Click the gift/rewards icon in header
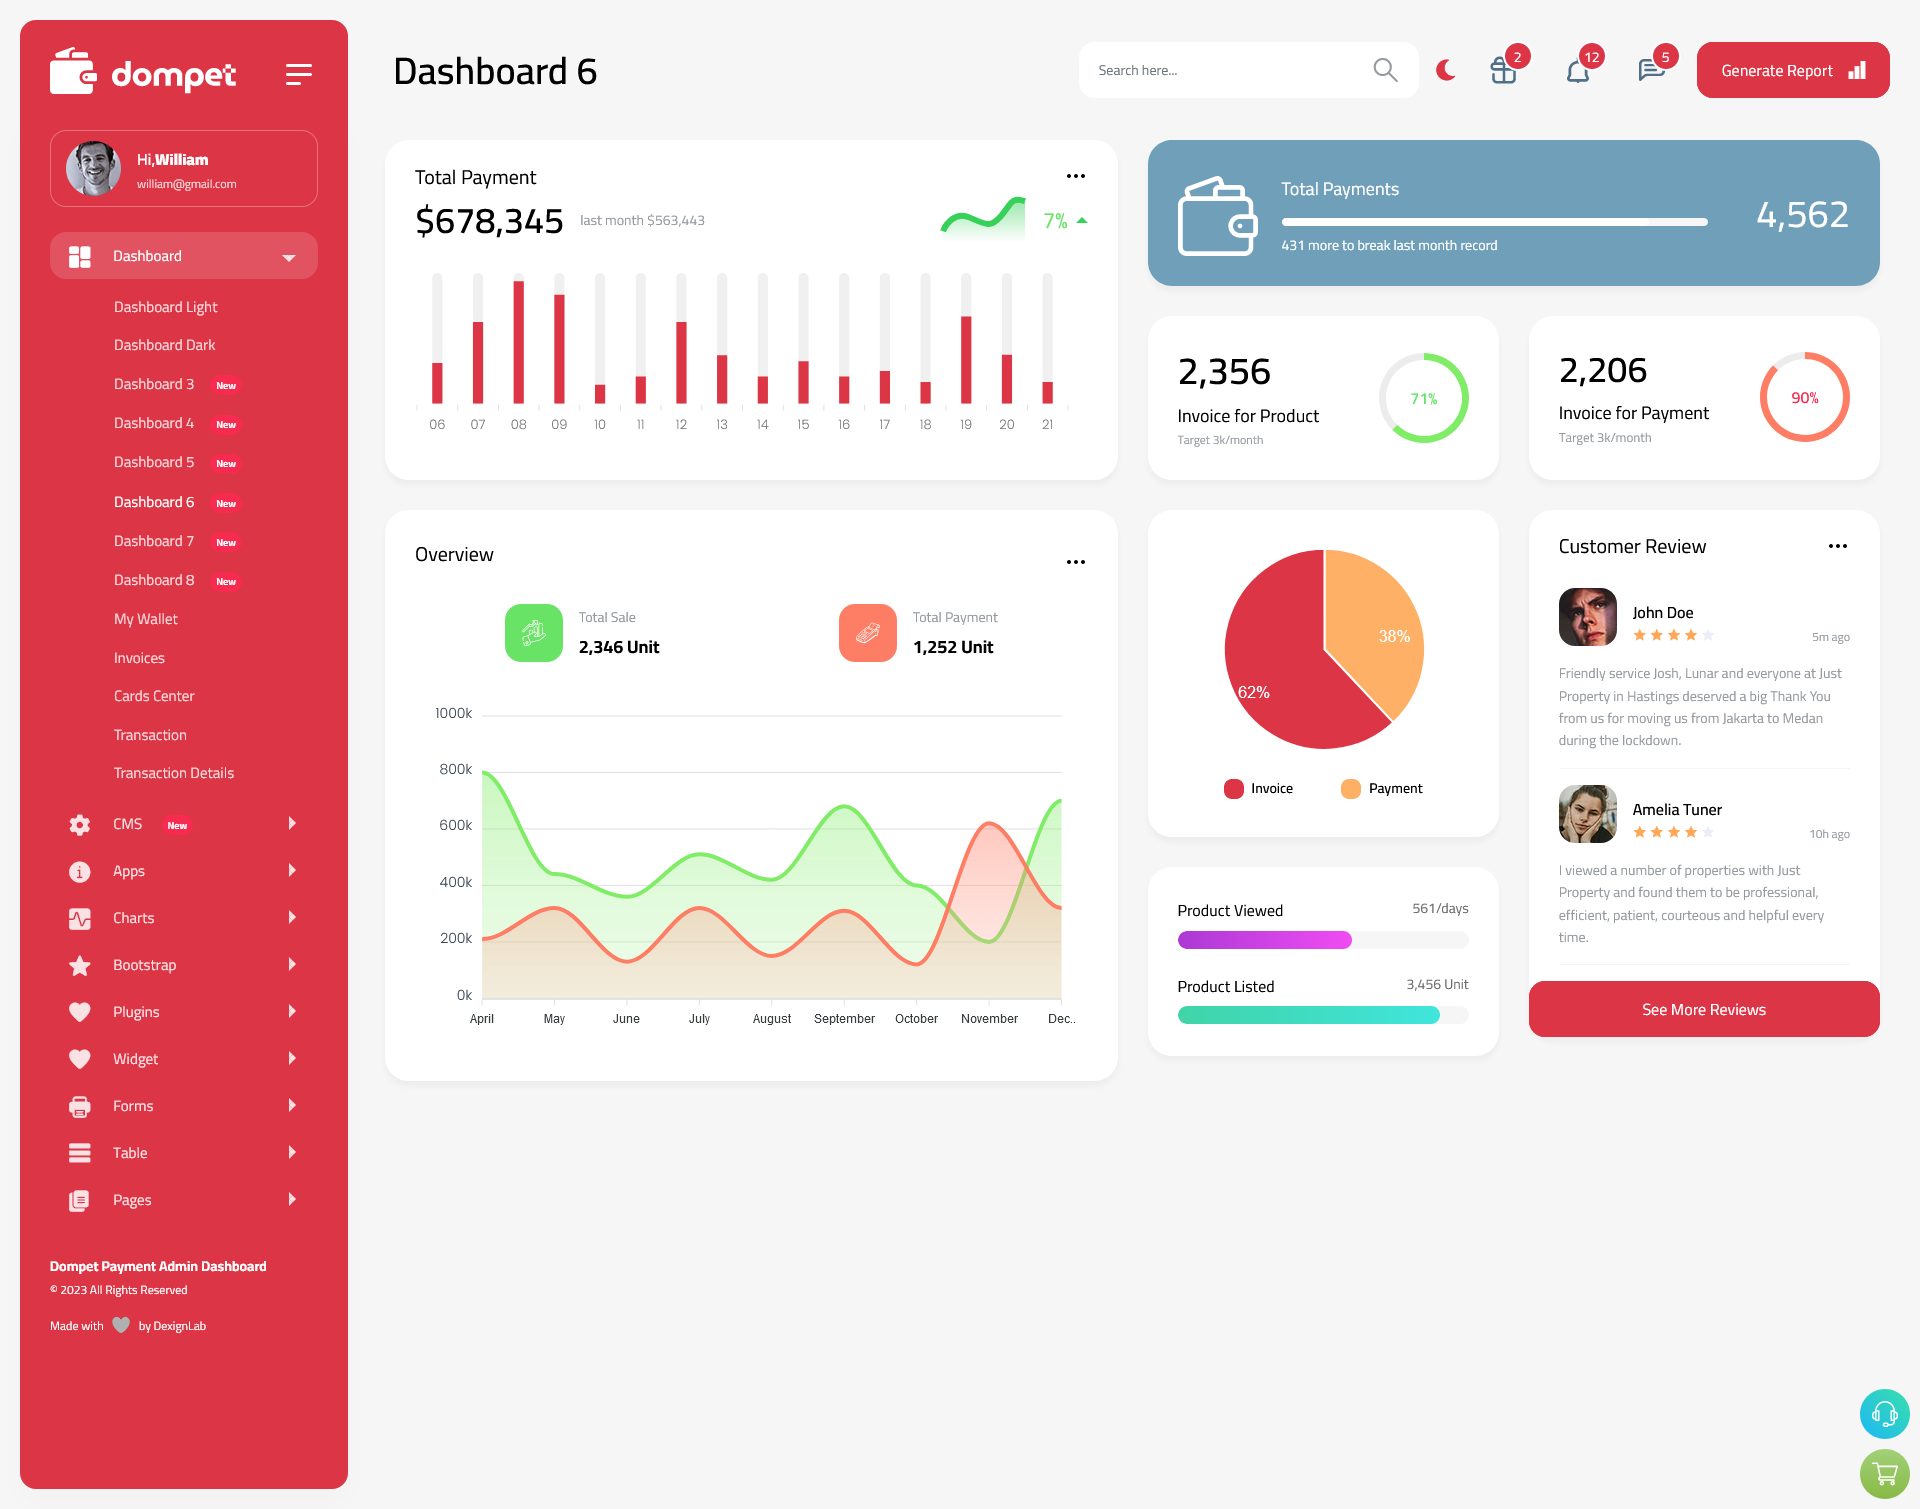Screen dimensions: 1920x1509 pos(1502,70)
